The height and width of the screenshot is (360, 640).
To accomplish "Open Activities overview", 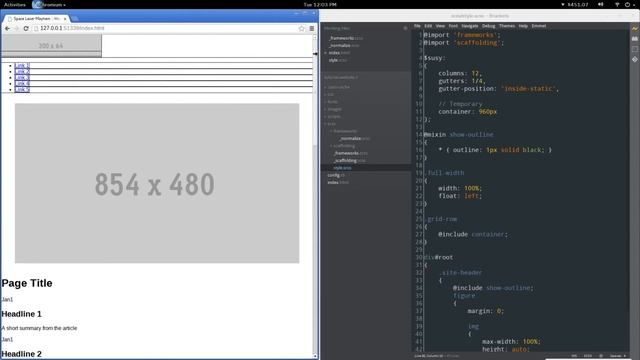I will coord(15,4).
